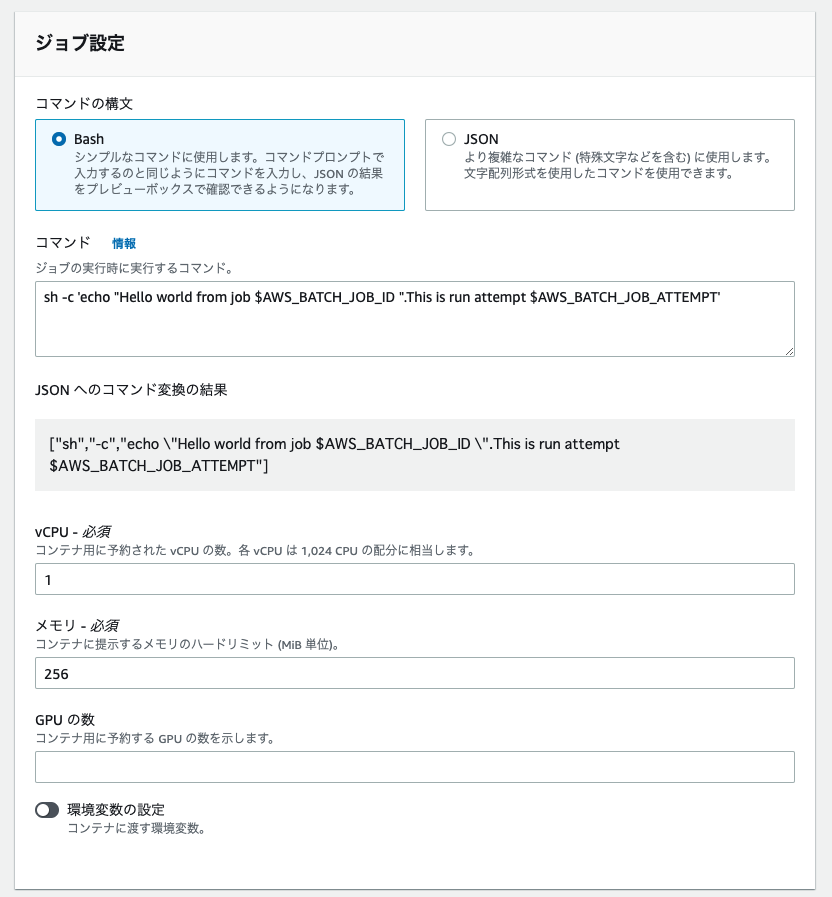The image size is (832, 897).
Task: Click the Bash option description text
Action: [x=229, y=173]
